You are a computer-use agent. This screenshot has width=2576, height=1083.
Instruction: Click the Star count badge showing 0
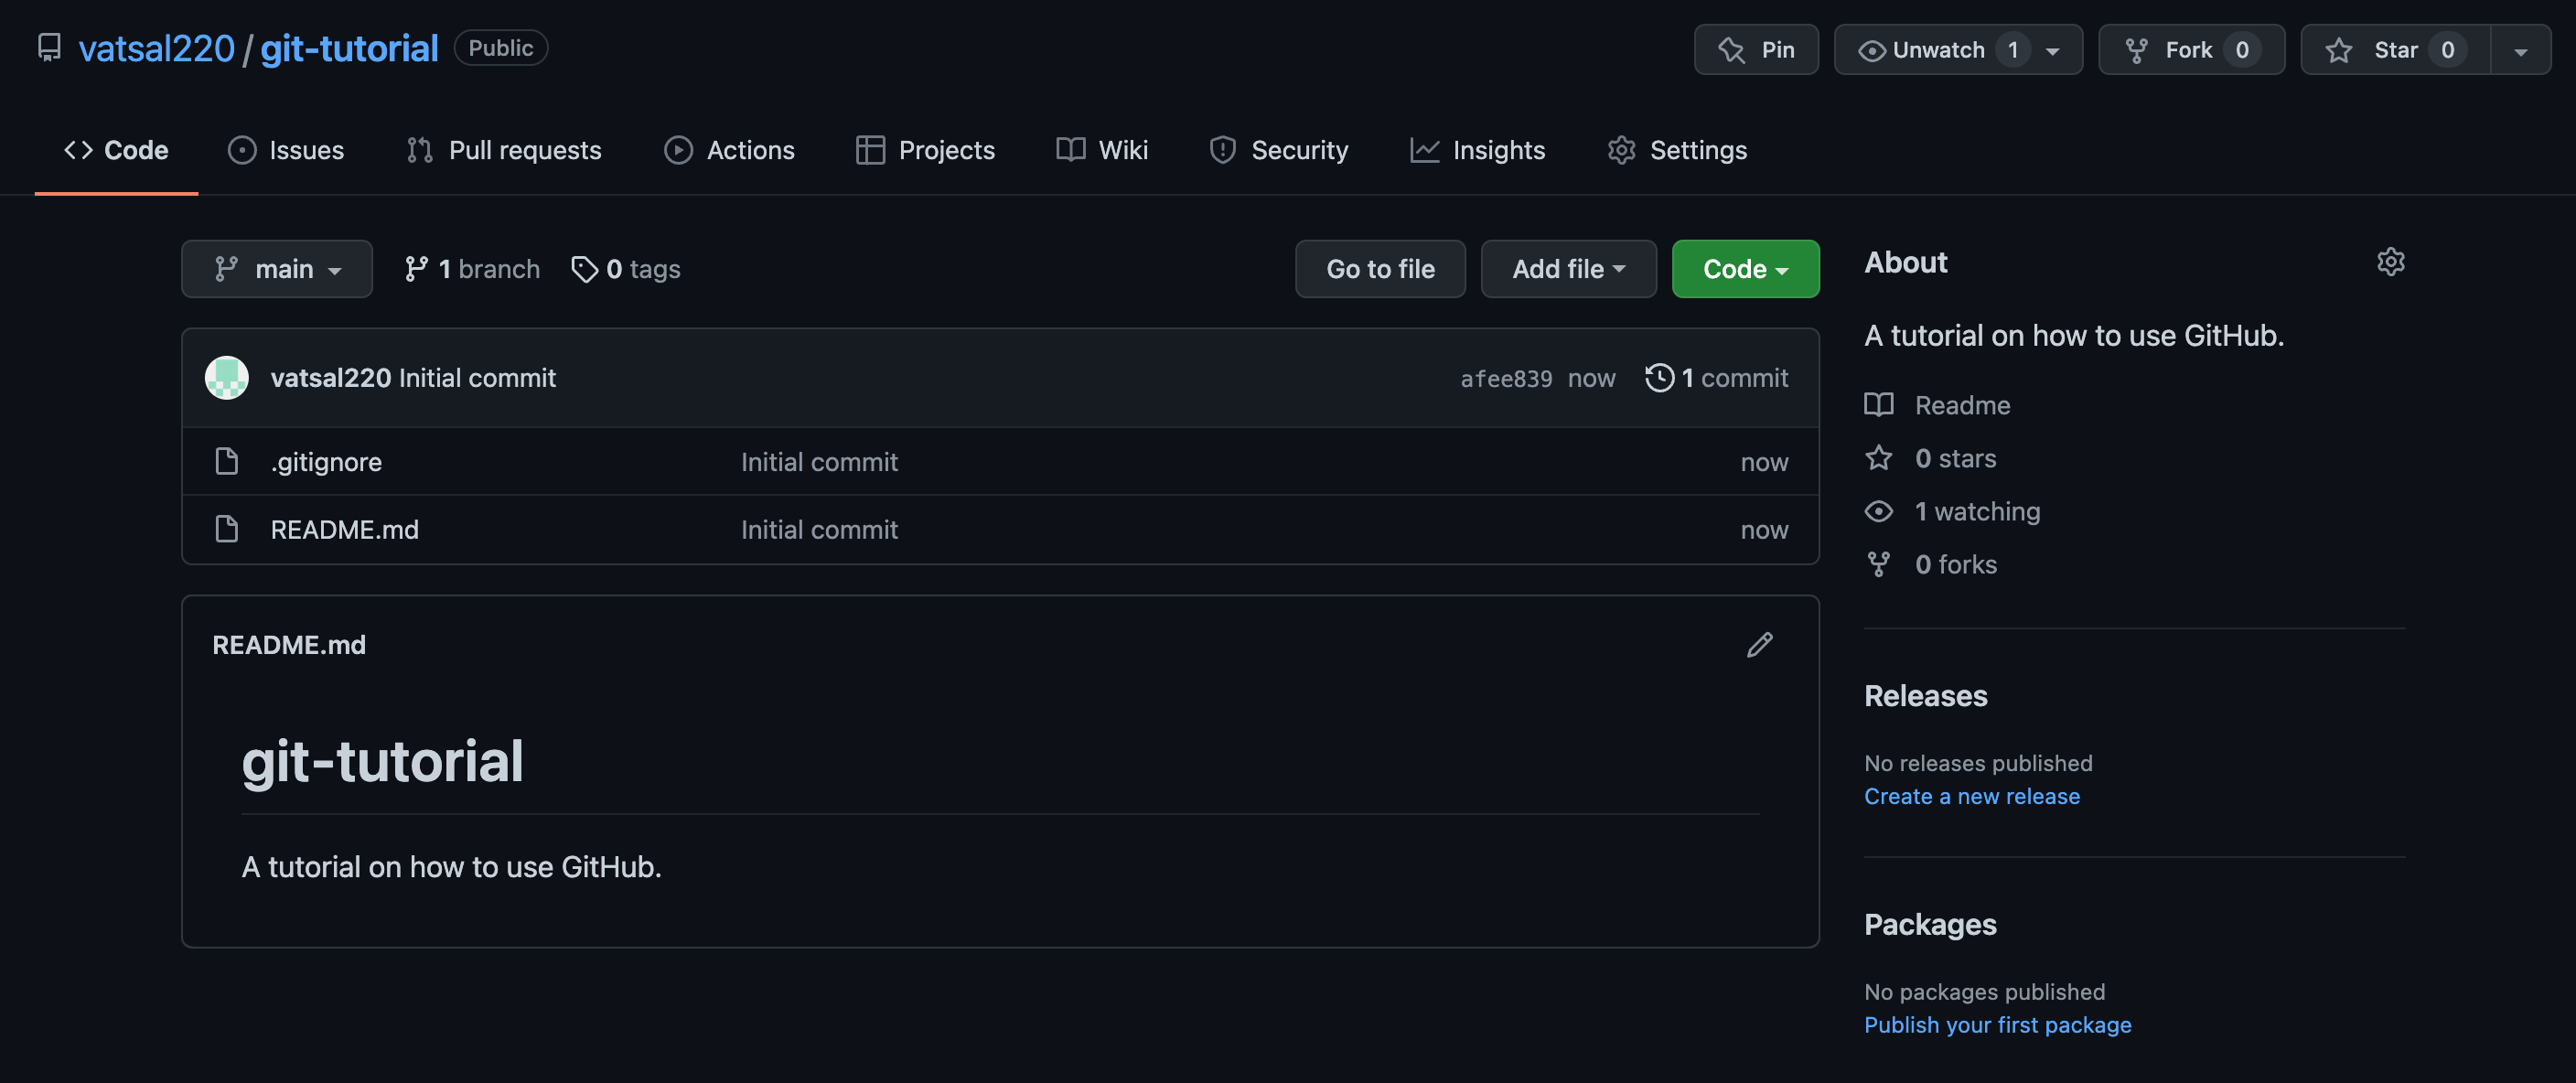coord(2446,49)
